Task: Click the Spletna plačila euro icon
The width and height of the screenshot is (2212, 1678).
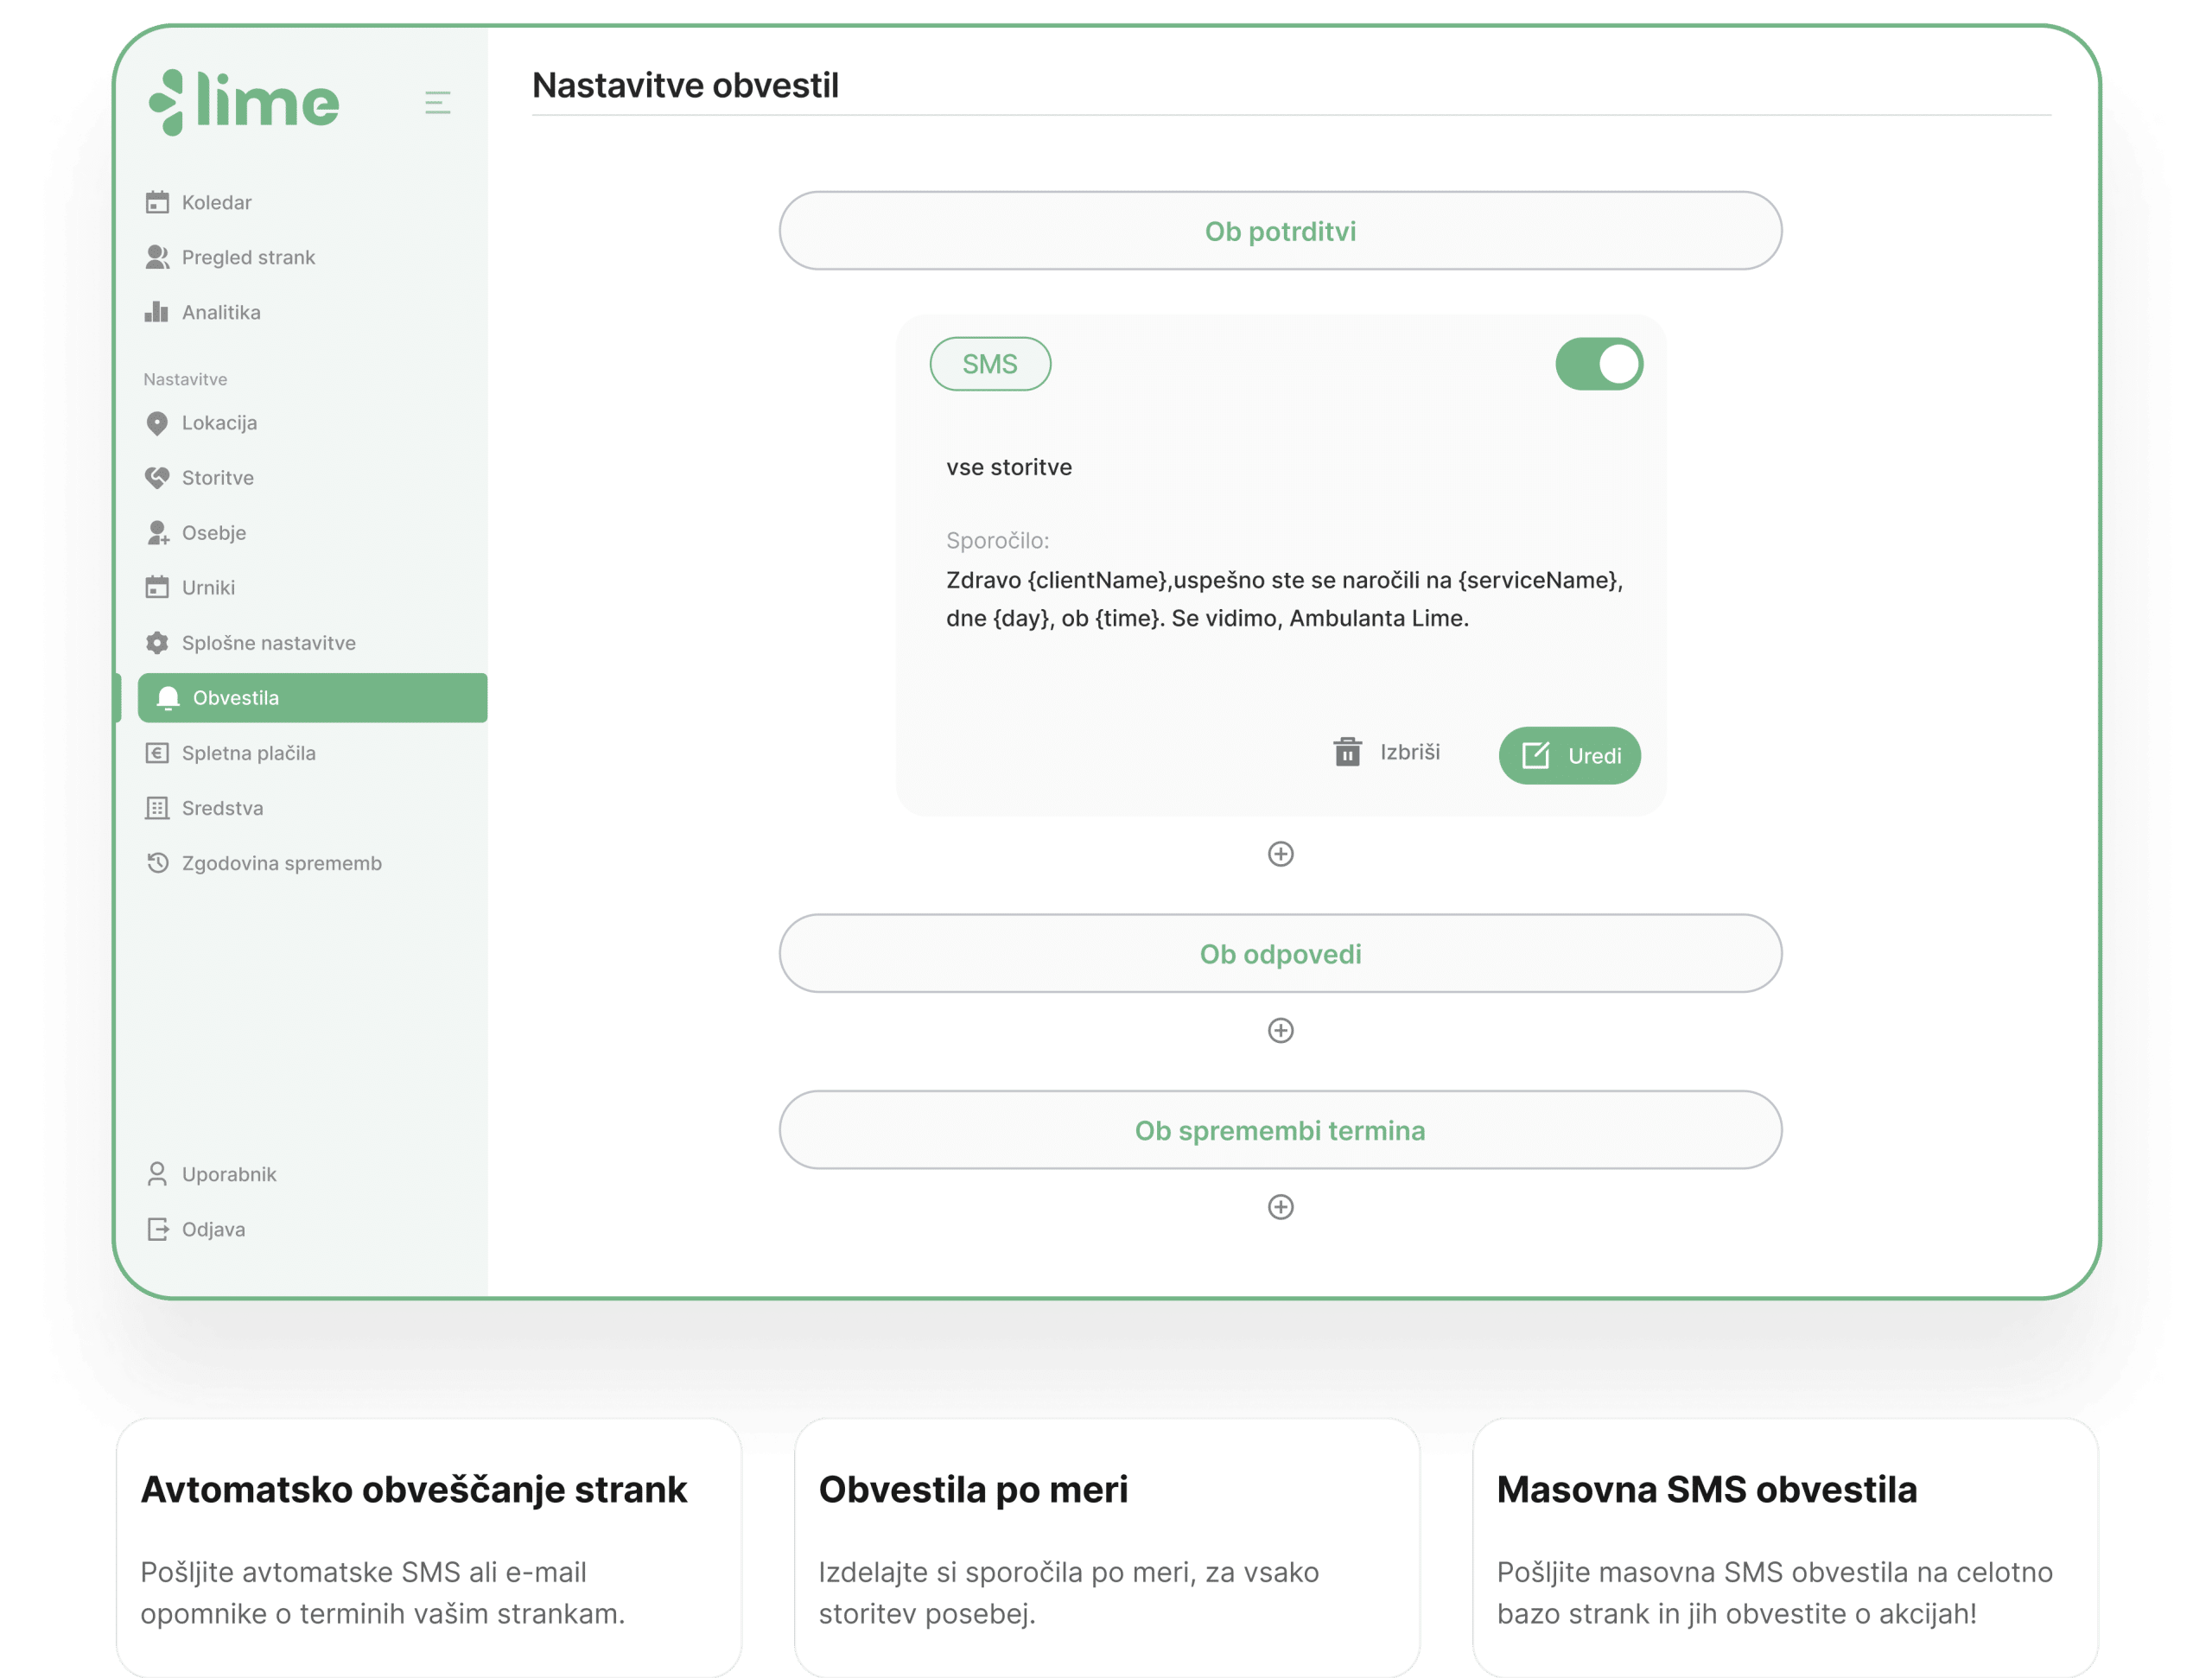Action: point(157,753)
